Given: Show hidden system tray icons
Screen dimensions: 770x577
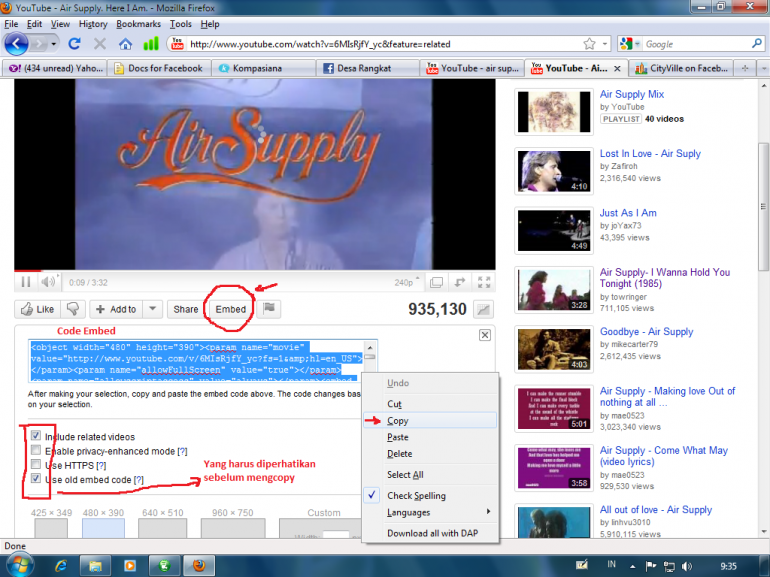Looking at the screenshot, I should coord(632,566).
